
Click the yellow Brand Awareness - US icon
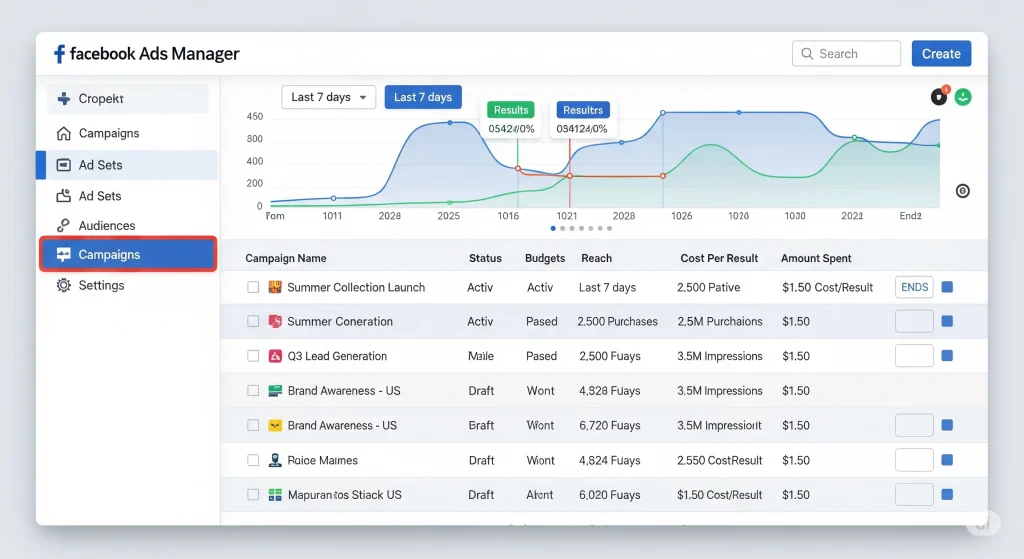[275, 425]
